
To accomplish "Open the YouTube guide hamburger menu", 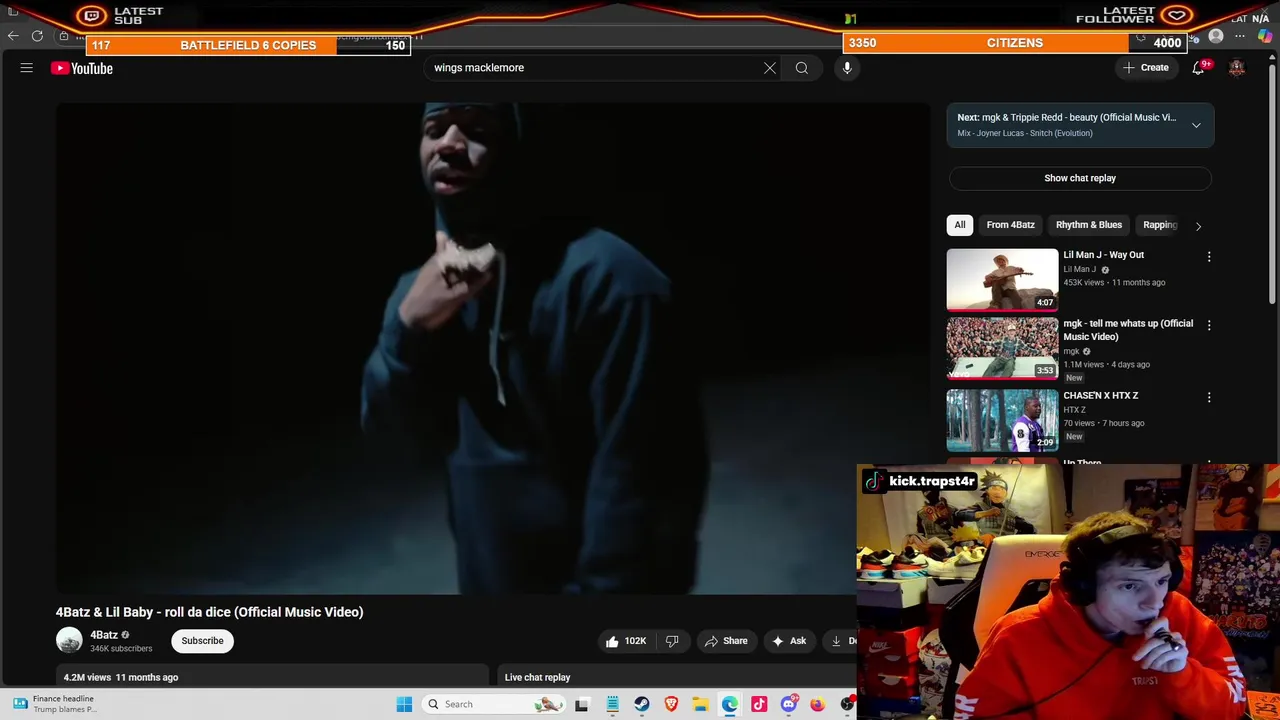I will click(27, 68).
